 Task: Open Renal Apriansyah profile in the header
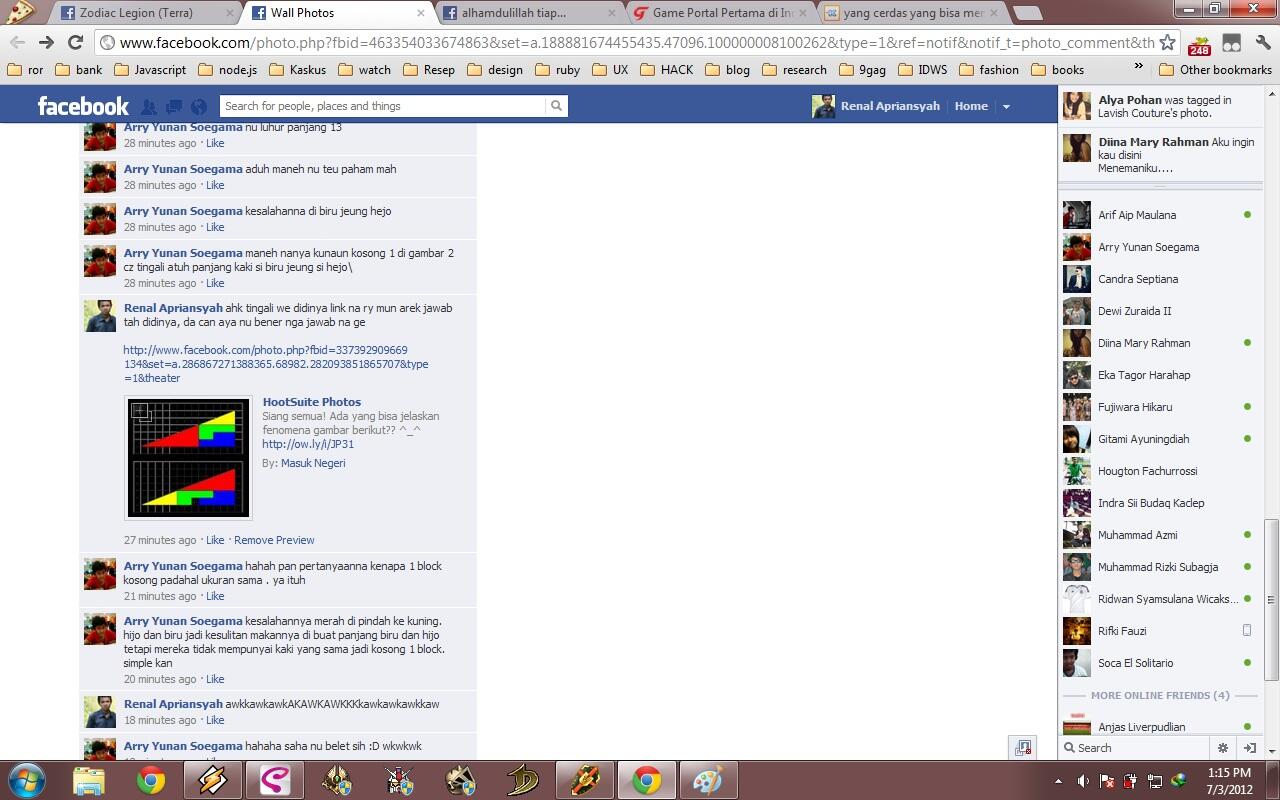click(876, 106)
